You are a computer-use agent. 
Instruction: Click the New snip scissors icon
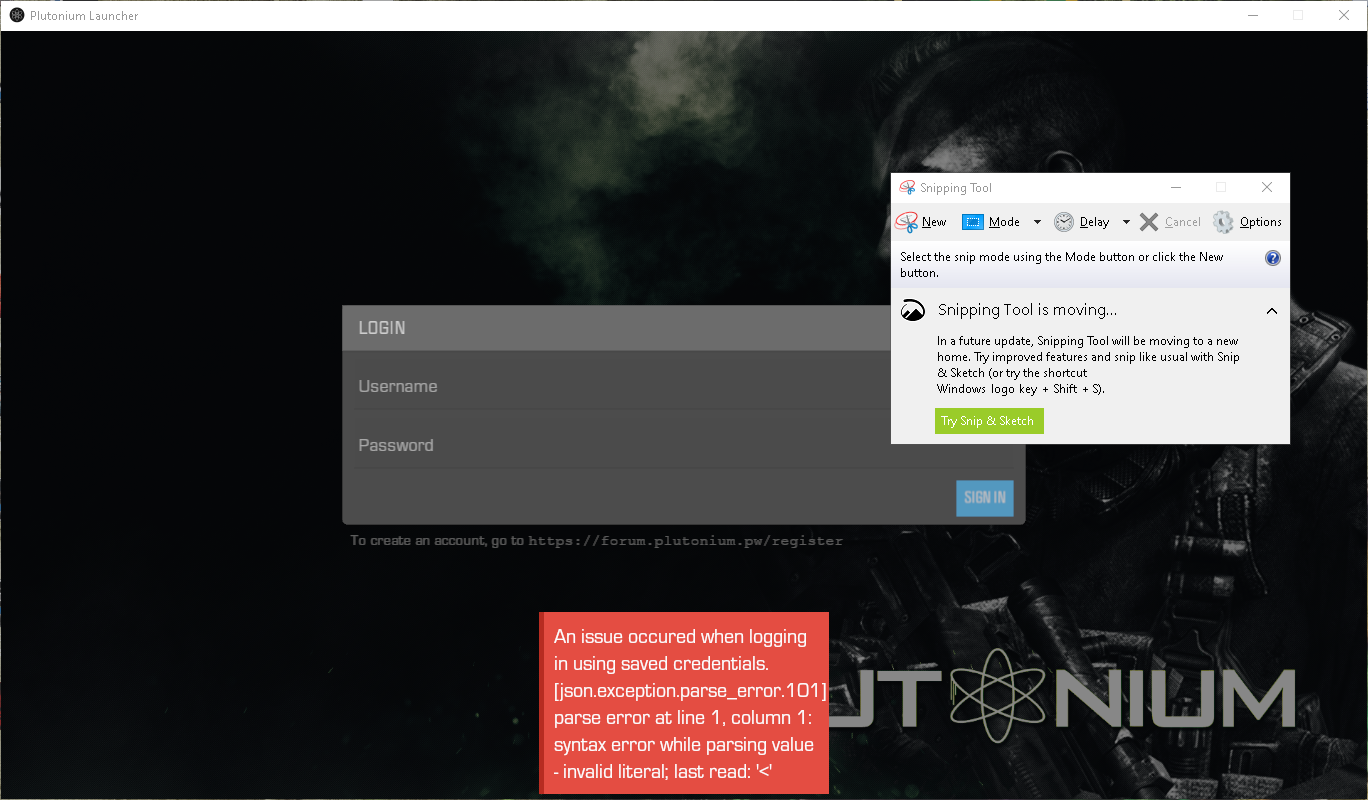(x=907, y=222)
